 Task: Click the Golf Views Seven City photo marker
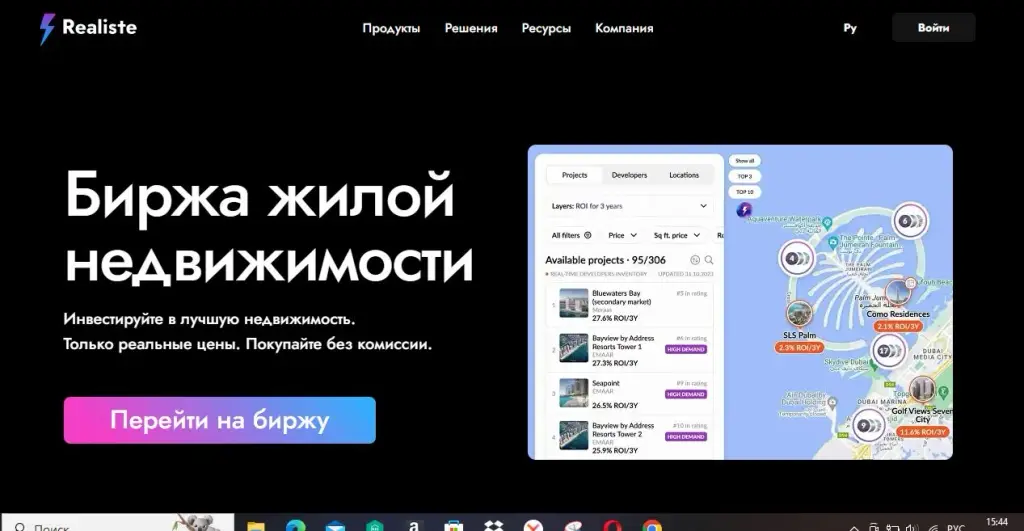923,390
